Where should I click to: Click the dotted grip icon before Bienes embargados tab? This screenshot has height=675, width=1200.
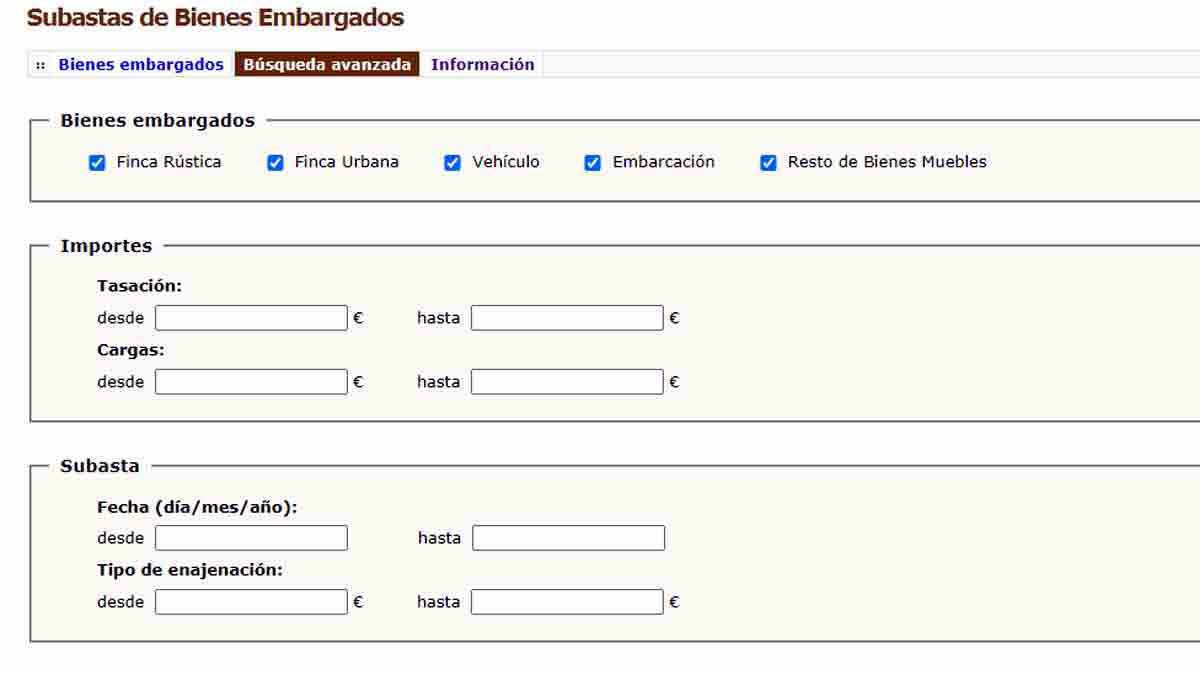(x=41, y=65)
